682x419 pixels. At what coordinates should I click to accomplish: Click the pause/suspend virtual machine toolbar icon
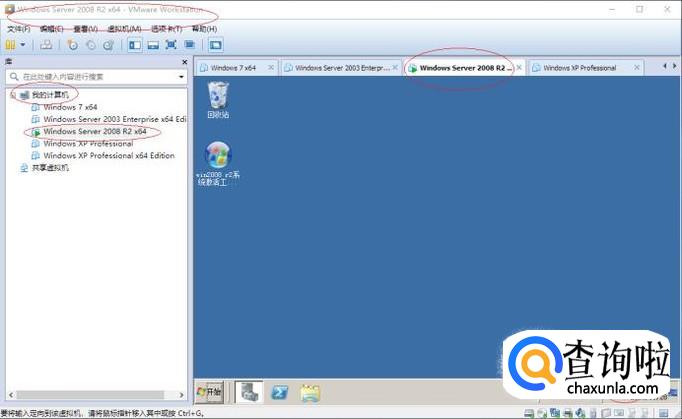[x=10, y=44]
